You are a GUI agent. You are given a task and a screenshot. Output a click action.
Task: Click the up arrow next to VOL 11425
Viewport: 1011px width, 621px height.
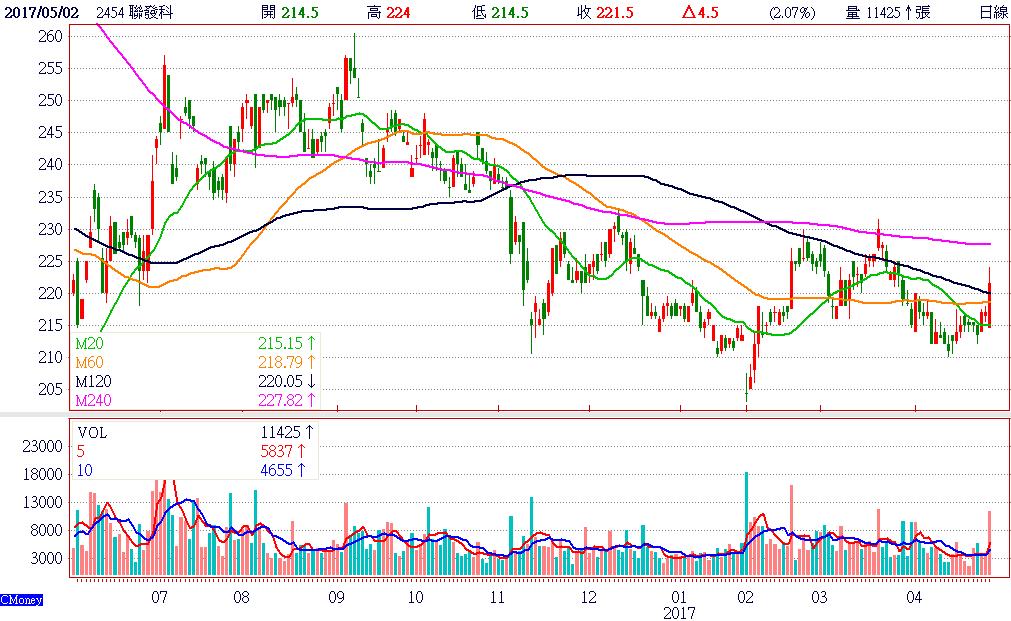(x=310, y=433)
